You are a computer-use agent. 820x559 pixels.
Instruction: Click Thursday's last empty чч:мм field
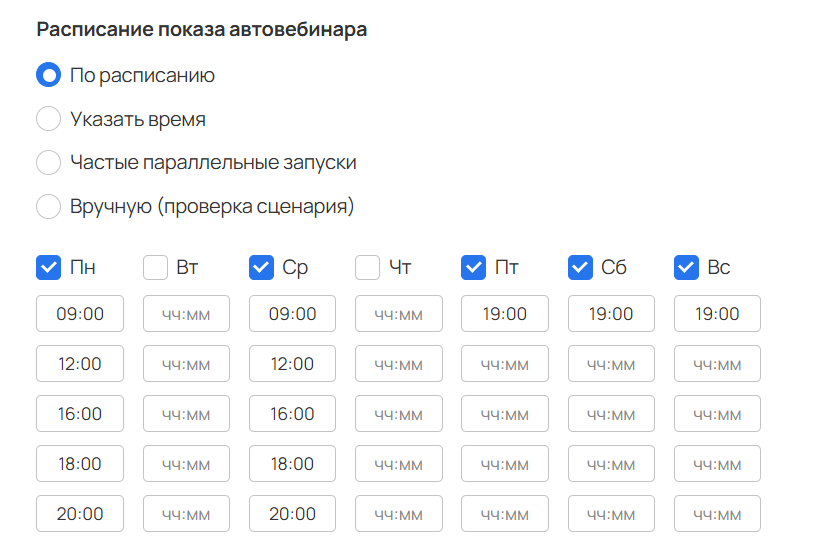coord(398,514)
